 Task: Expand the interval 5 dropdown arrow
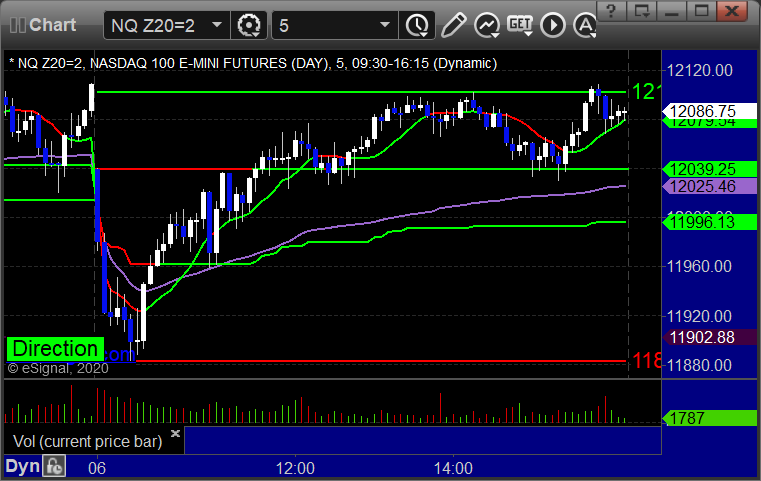point(384,24)
